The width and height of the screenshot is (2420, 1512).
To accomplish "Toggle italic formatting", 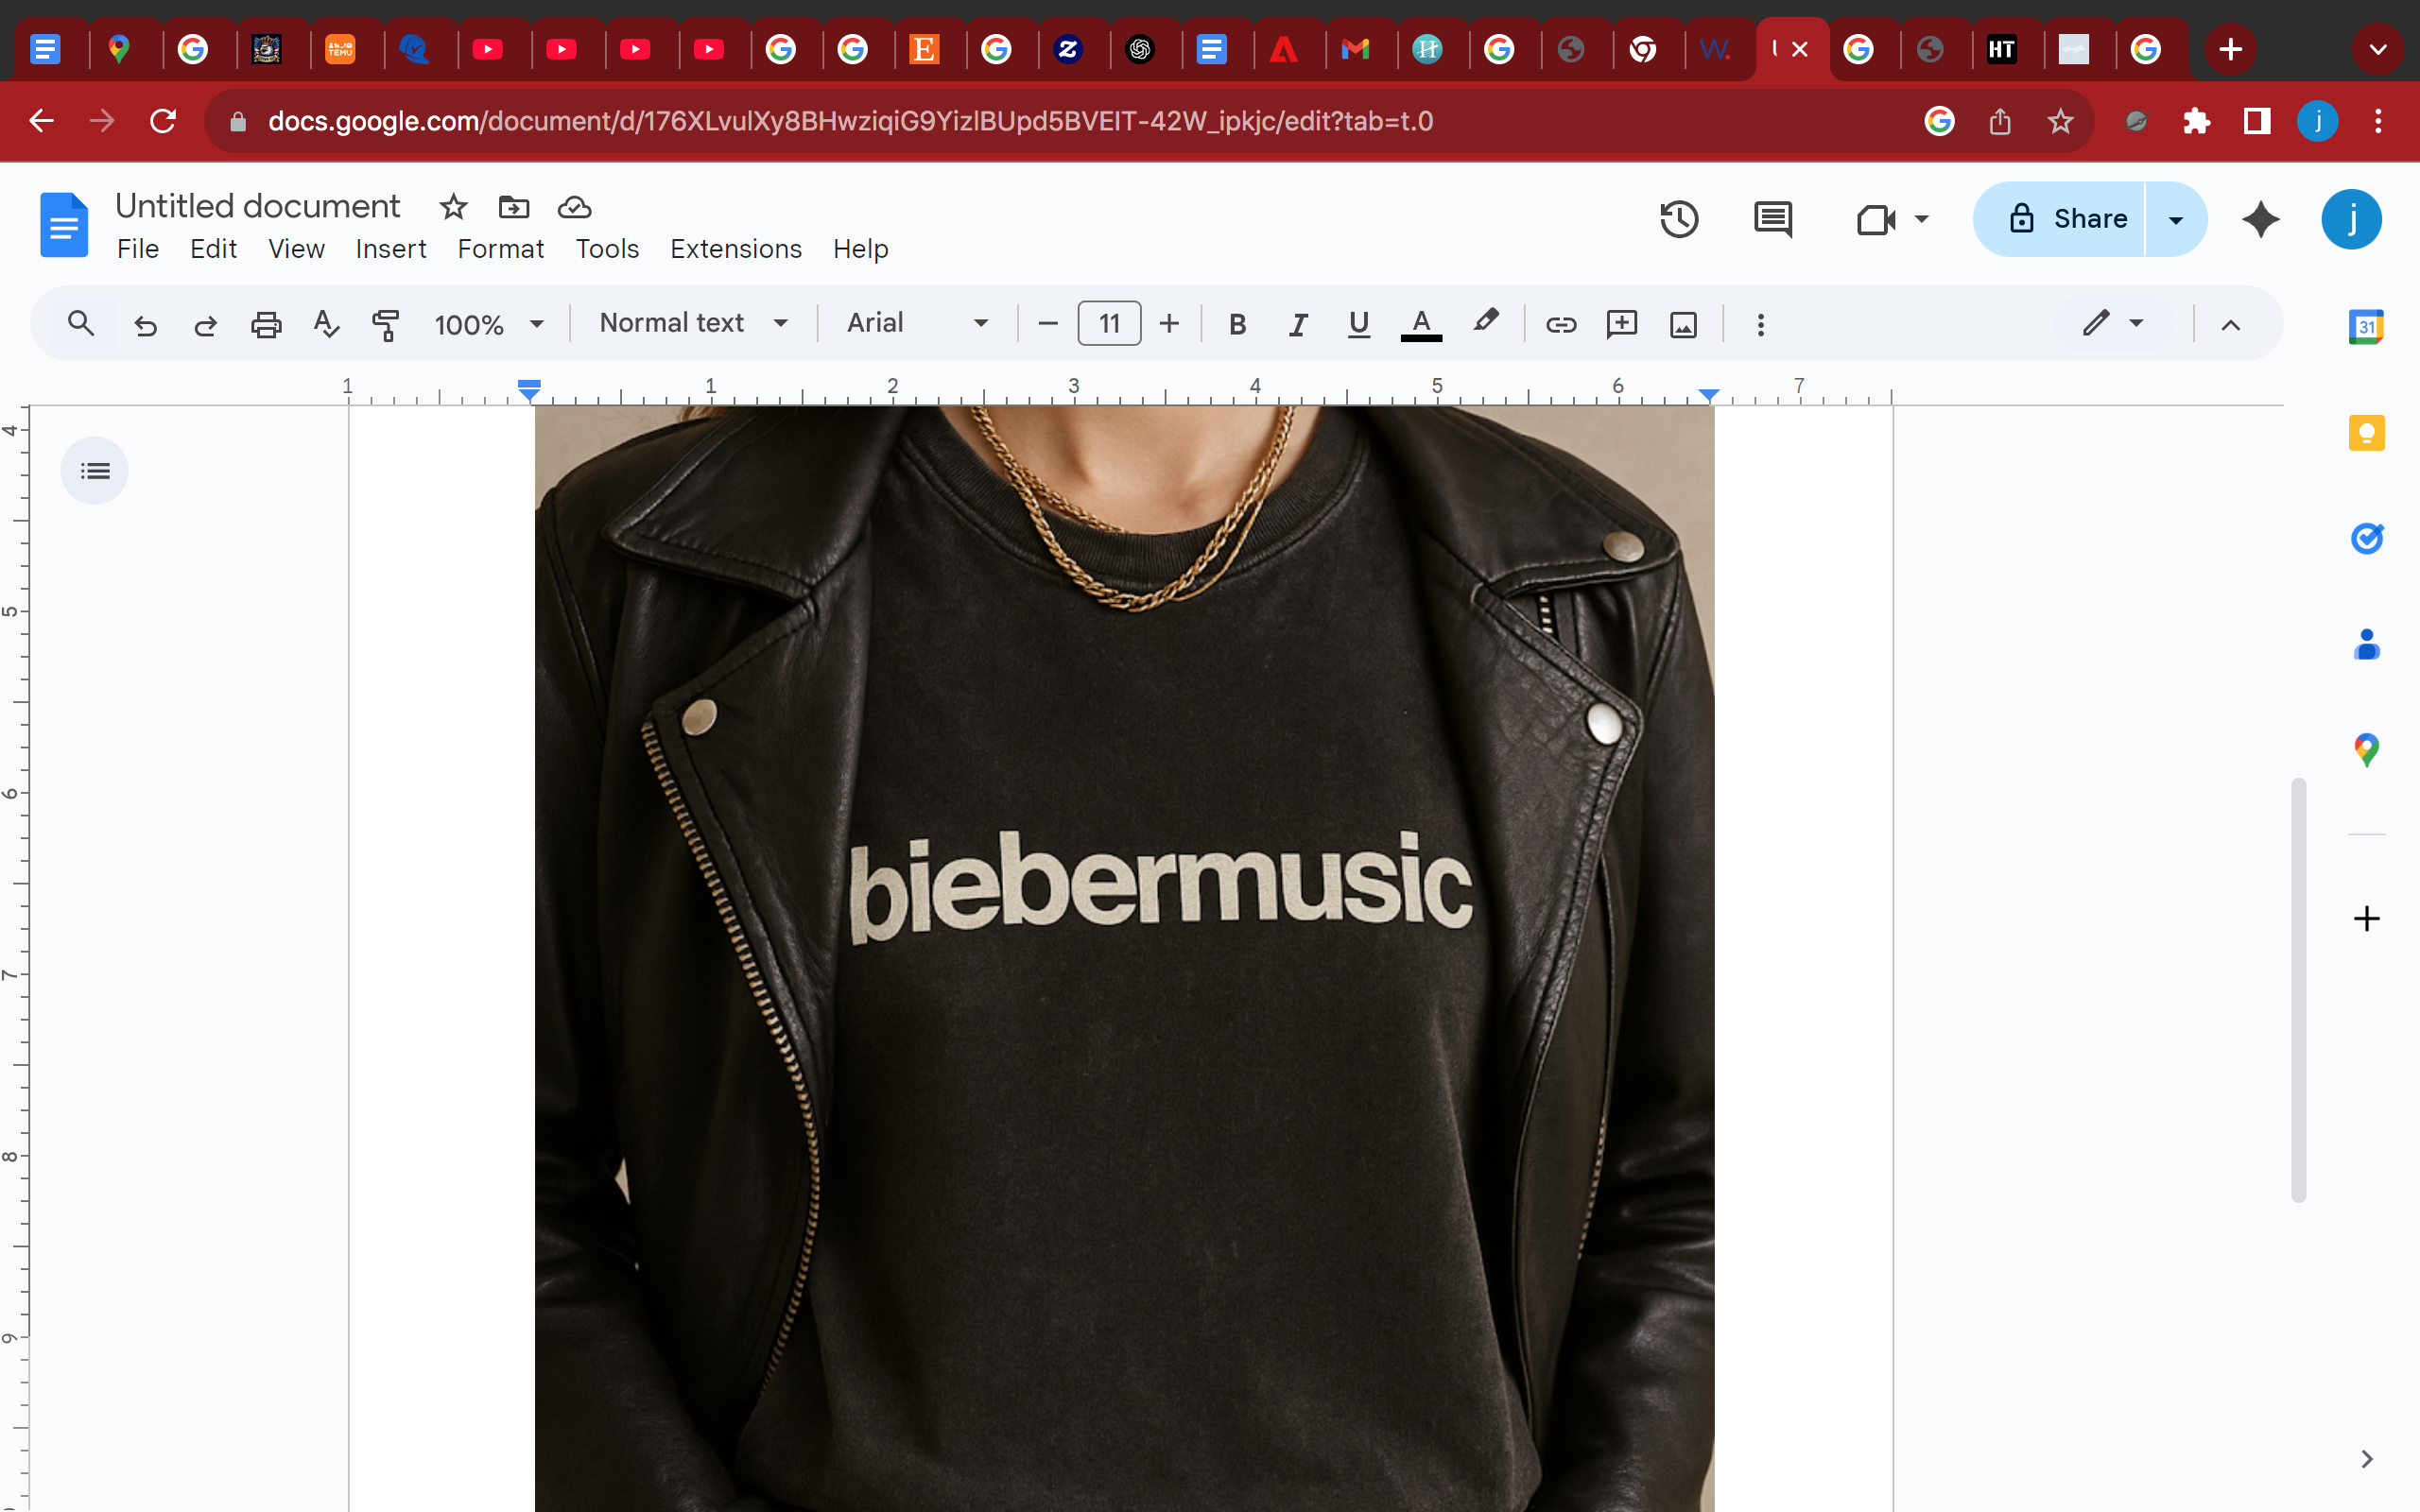I will coord(1298,324).
